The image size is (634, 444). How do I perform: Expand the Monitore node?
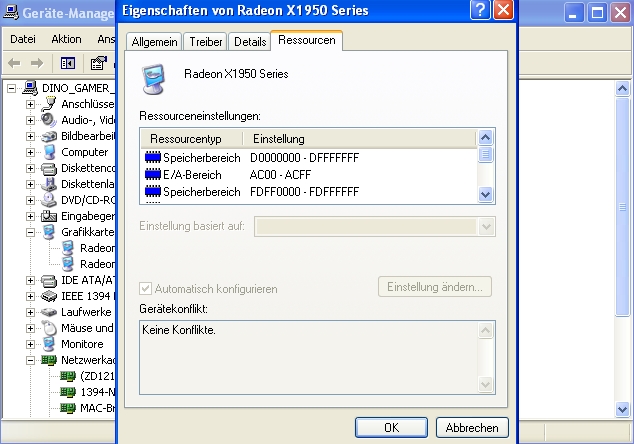30,344
